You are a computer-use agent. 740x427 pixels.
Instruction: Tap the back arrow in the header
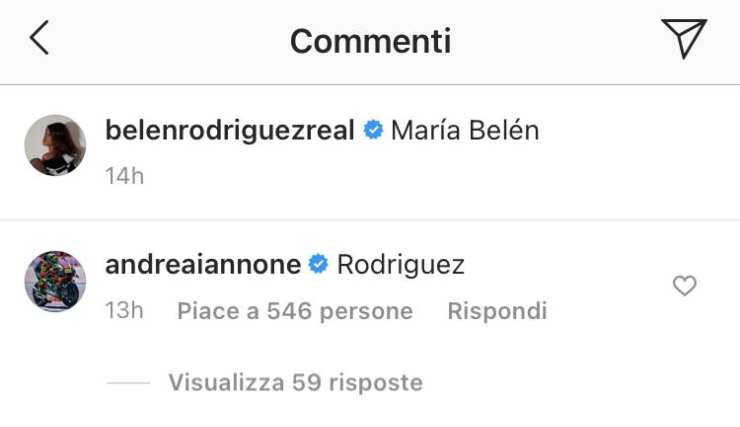pyautogui.click(x=39, y=40)
